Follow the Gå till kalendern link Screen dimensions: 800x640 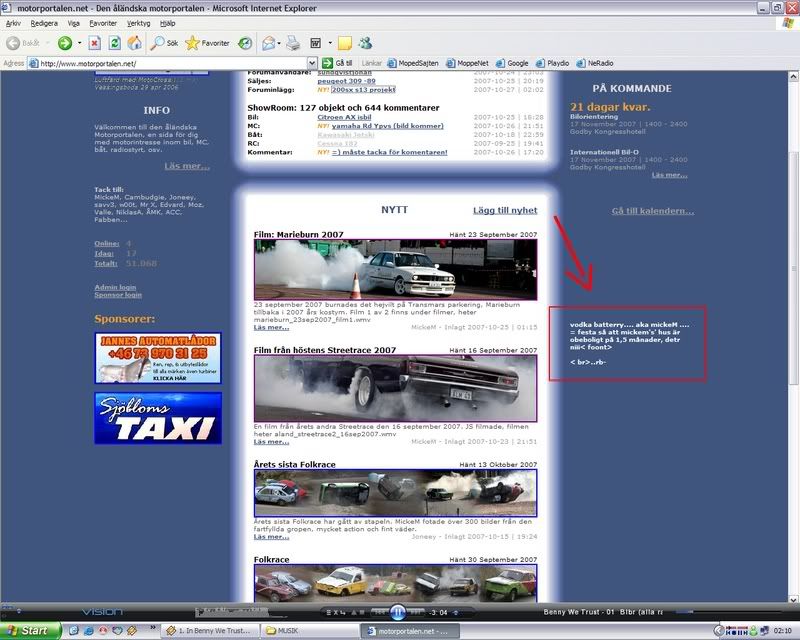coord(653,211)
